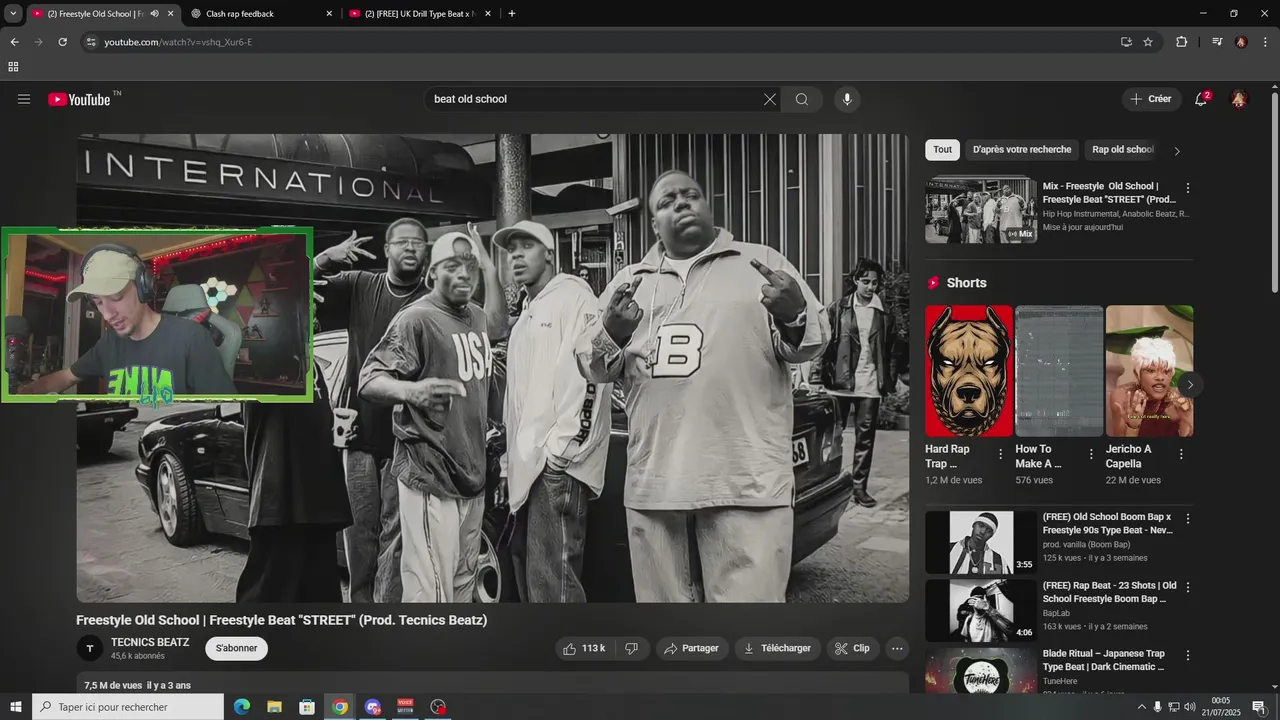Viewport: 1280px width, 720px height.
Task: Open Chrome media controls icon
Action: tap(1217, 42)
